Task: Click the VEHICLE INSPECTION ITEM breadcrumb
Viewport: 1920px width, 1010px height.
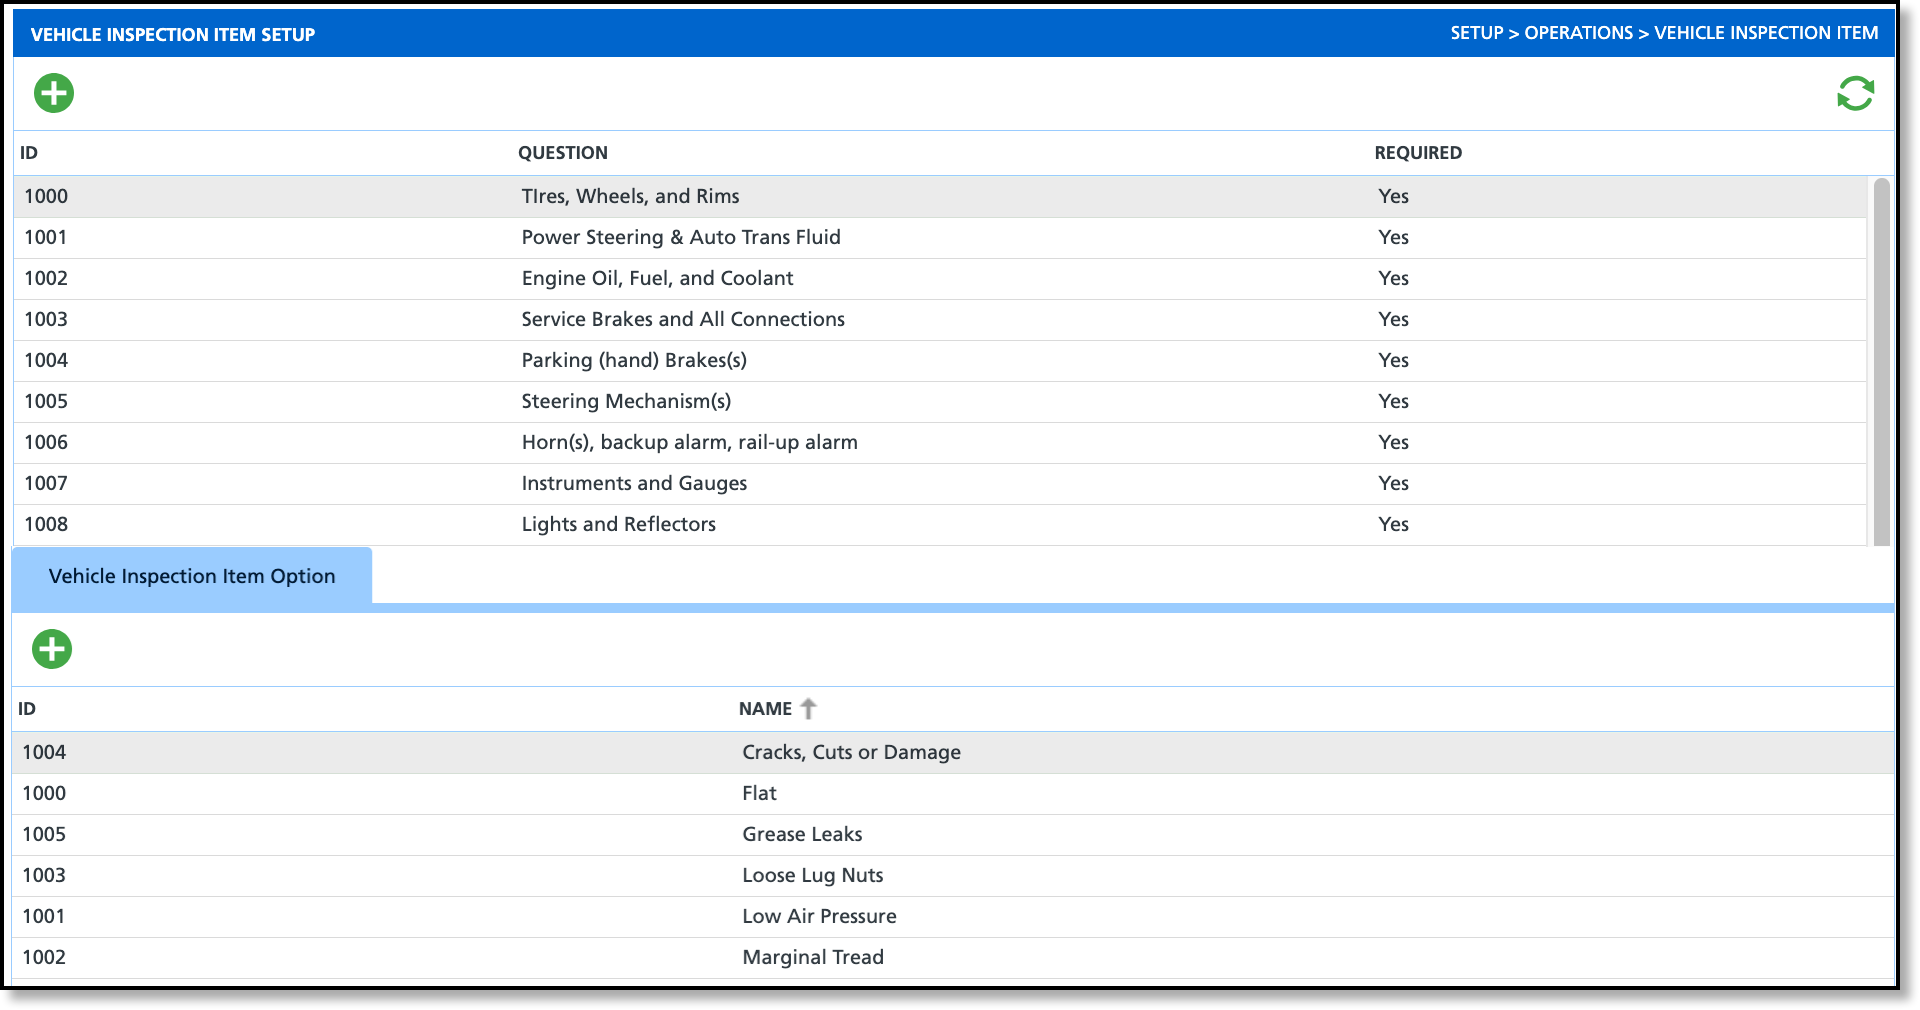Action: [x=1766, y=33]
